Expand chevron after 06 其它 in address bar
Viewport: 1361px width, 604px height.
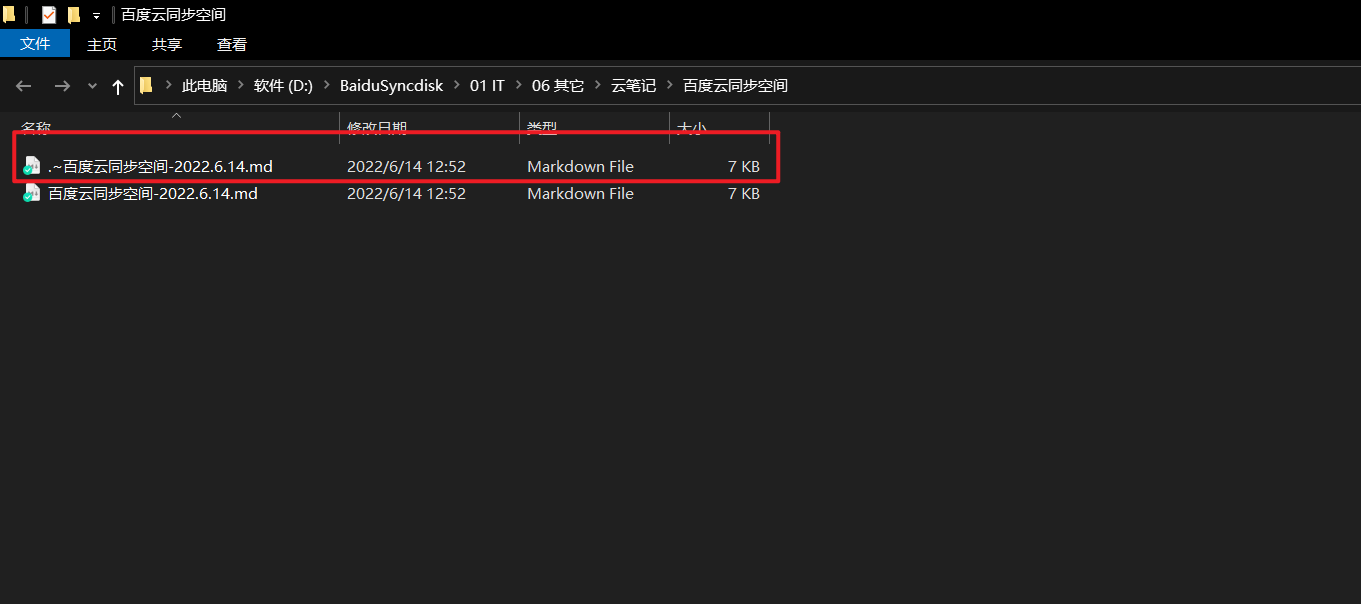click(598, 86)
